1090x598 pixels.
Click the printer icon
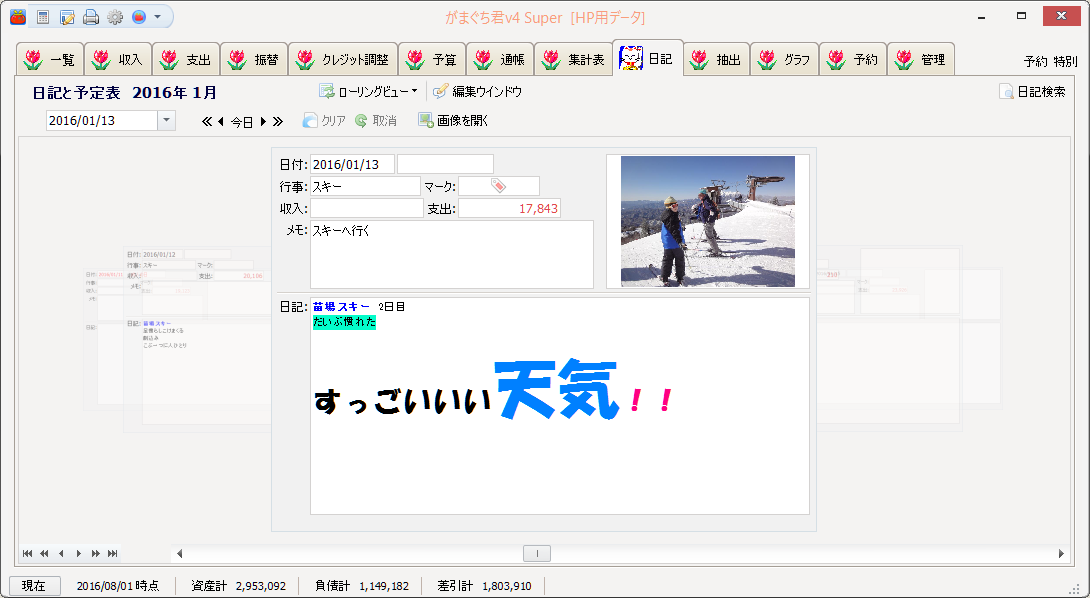point(91,17)
